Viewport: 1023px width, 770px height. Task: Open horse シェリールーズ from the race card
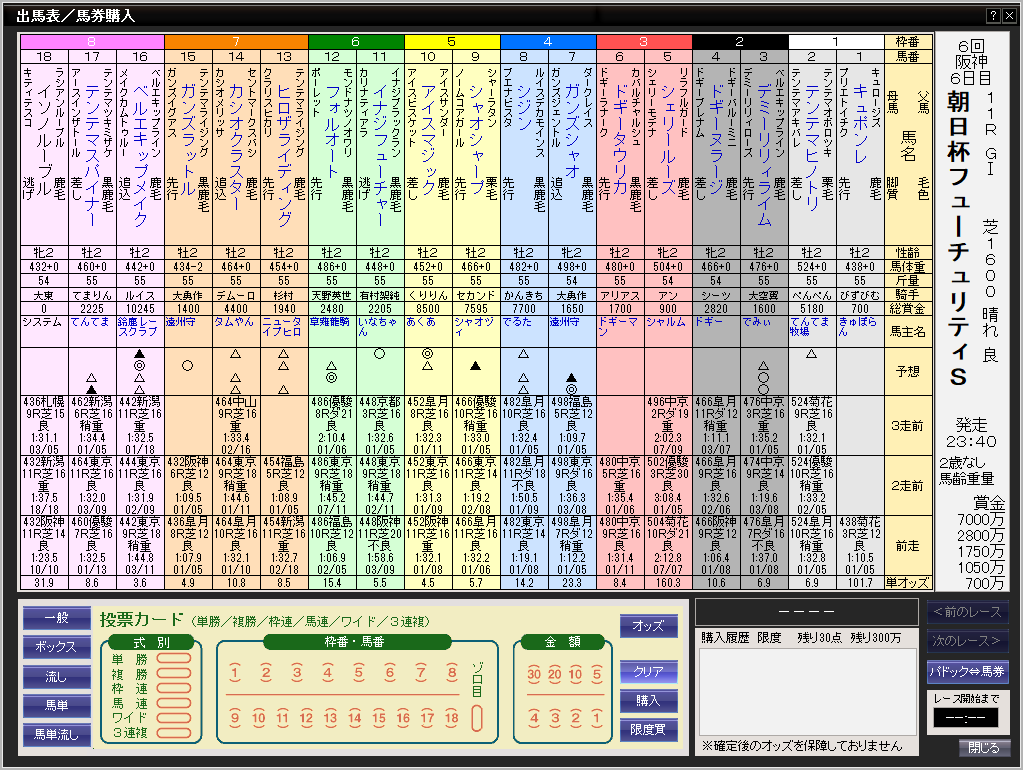[x=667, y=140]
